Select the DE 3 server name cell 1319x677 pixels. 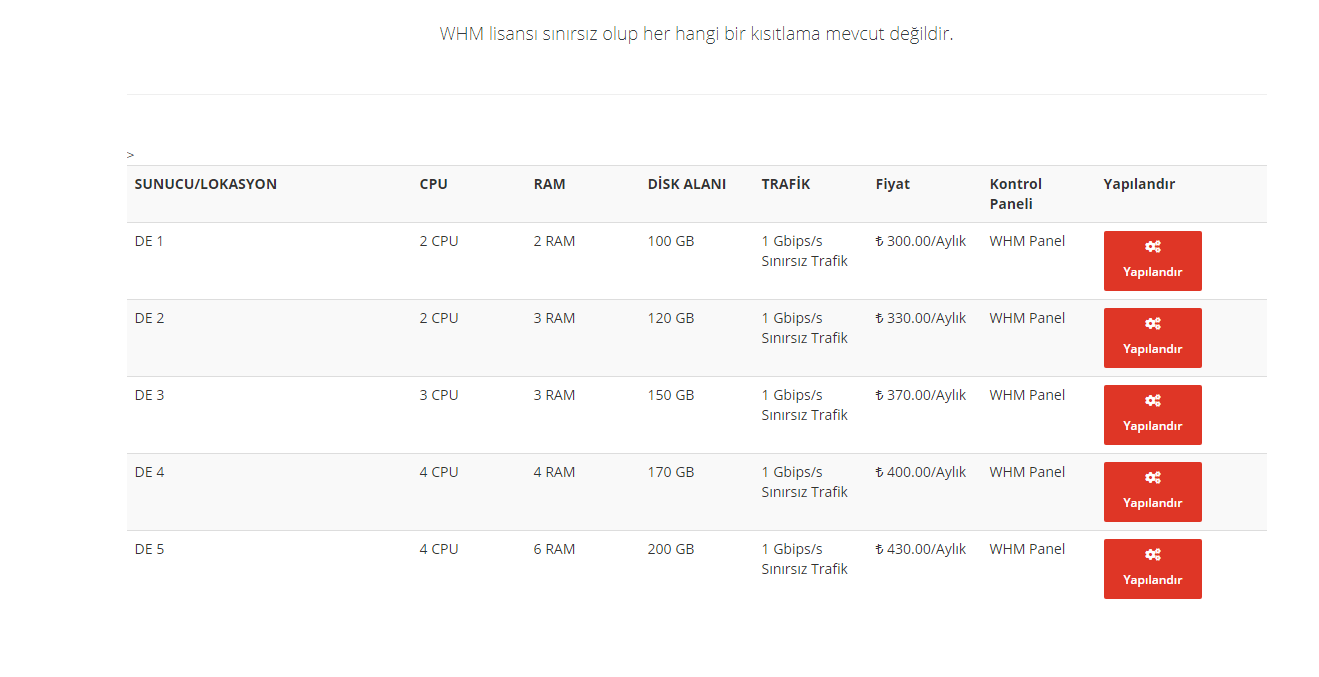pos(150,395)
